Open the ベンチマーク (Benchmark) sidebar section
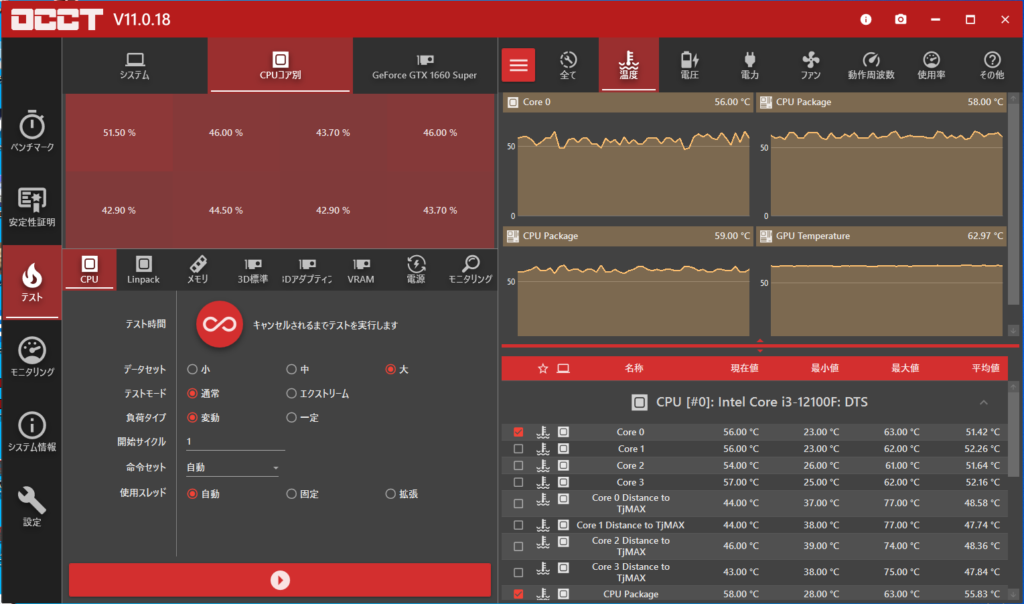Image resolution: width=1024 pixels, height=604 pixels. (32, 131)
